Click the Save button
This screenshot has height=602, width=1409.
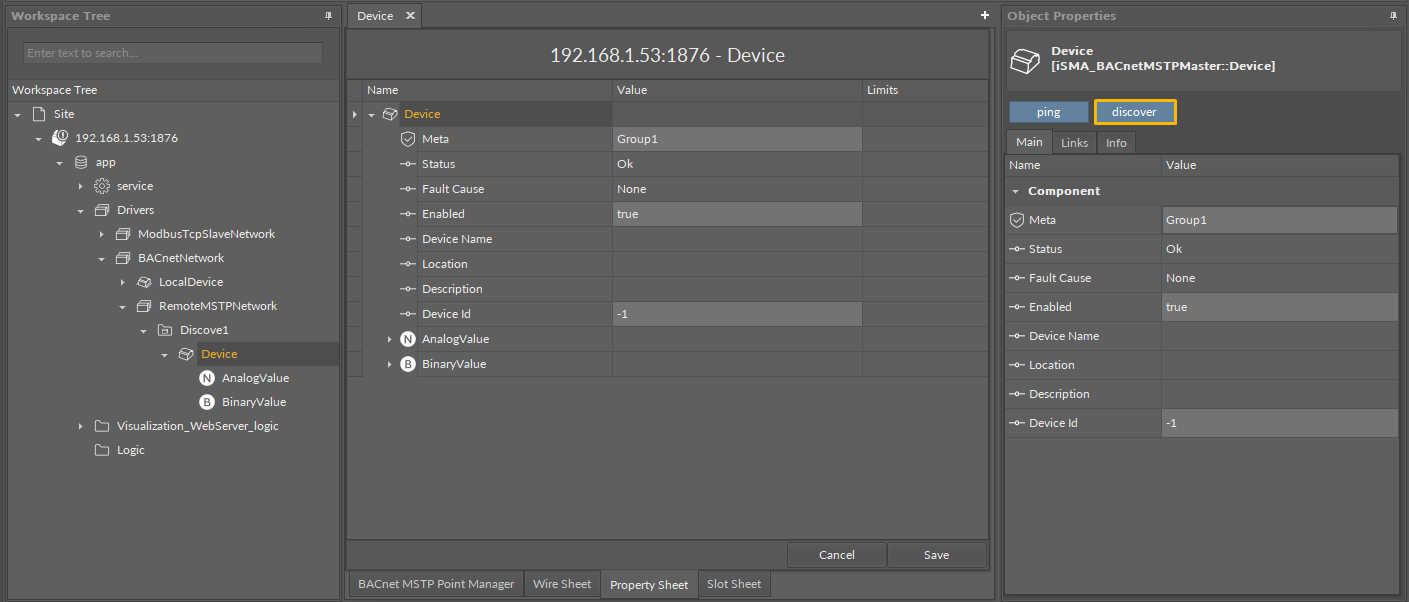(x=936, y=555)
